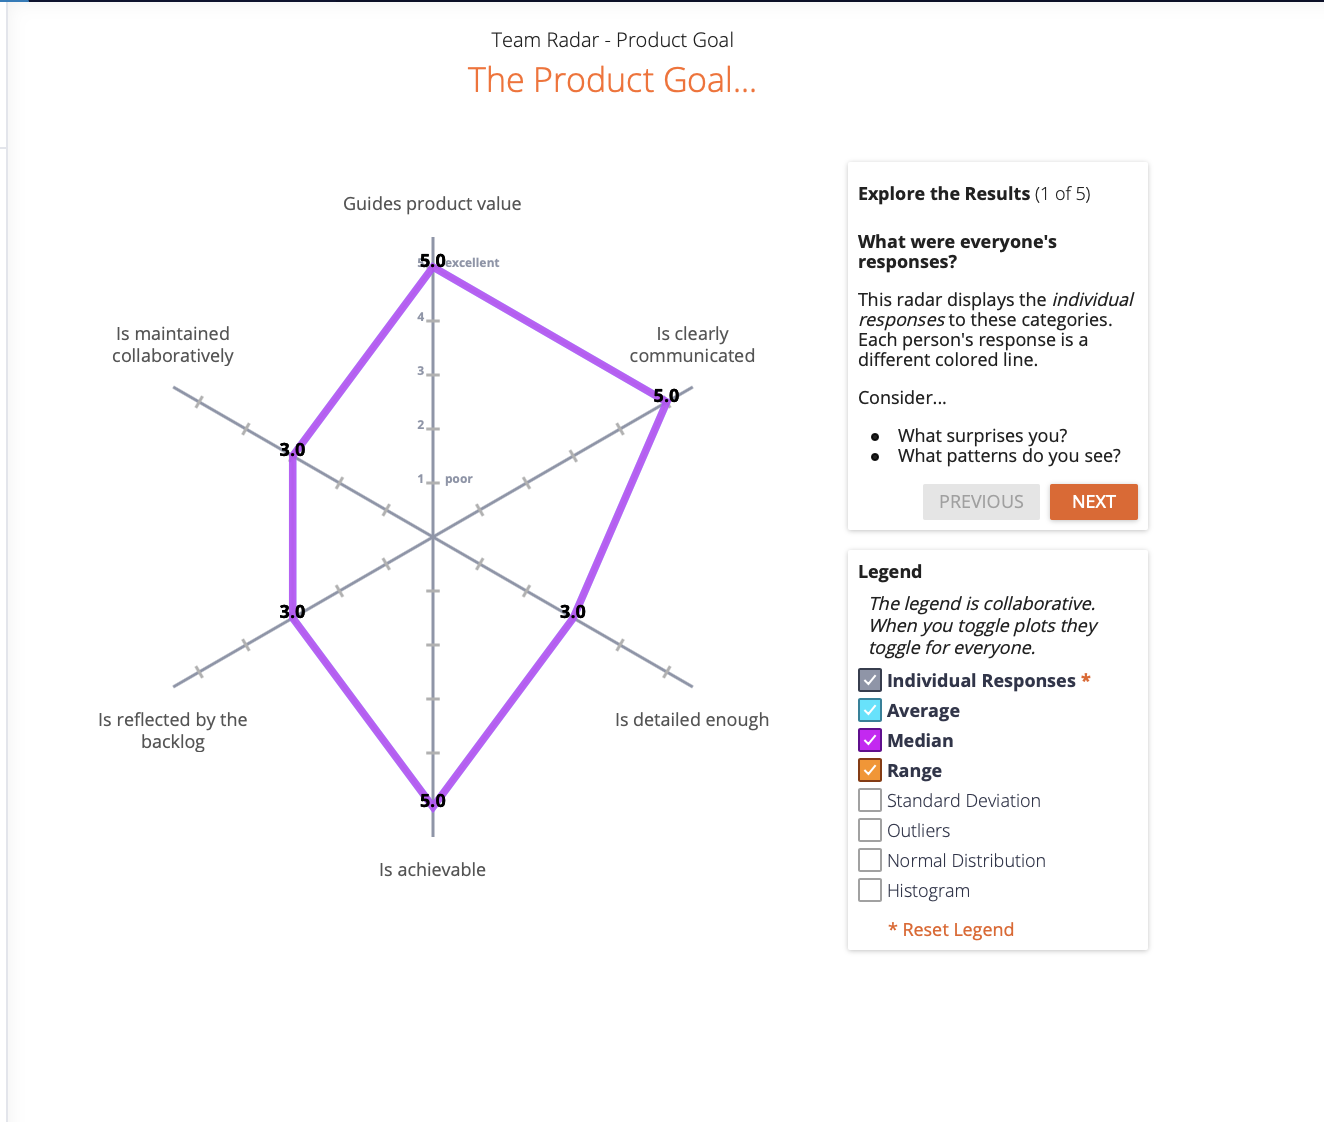
Task: Select the 5.0 point on Guides product value
Action: tap(432, 265)
